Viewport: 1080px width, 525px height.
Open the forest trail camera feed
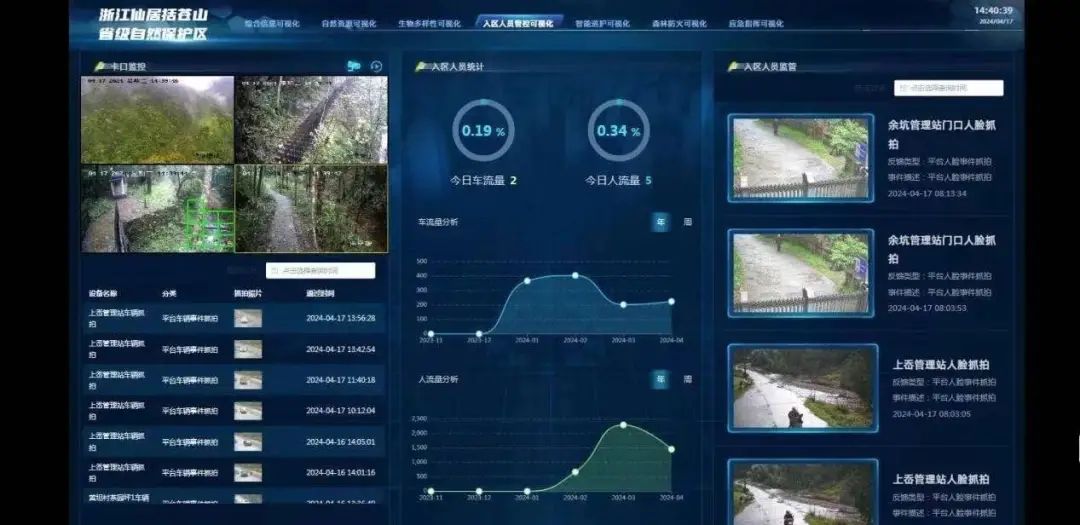311,209
